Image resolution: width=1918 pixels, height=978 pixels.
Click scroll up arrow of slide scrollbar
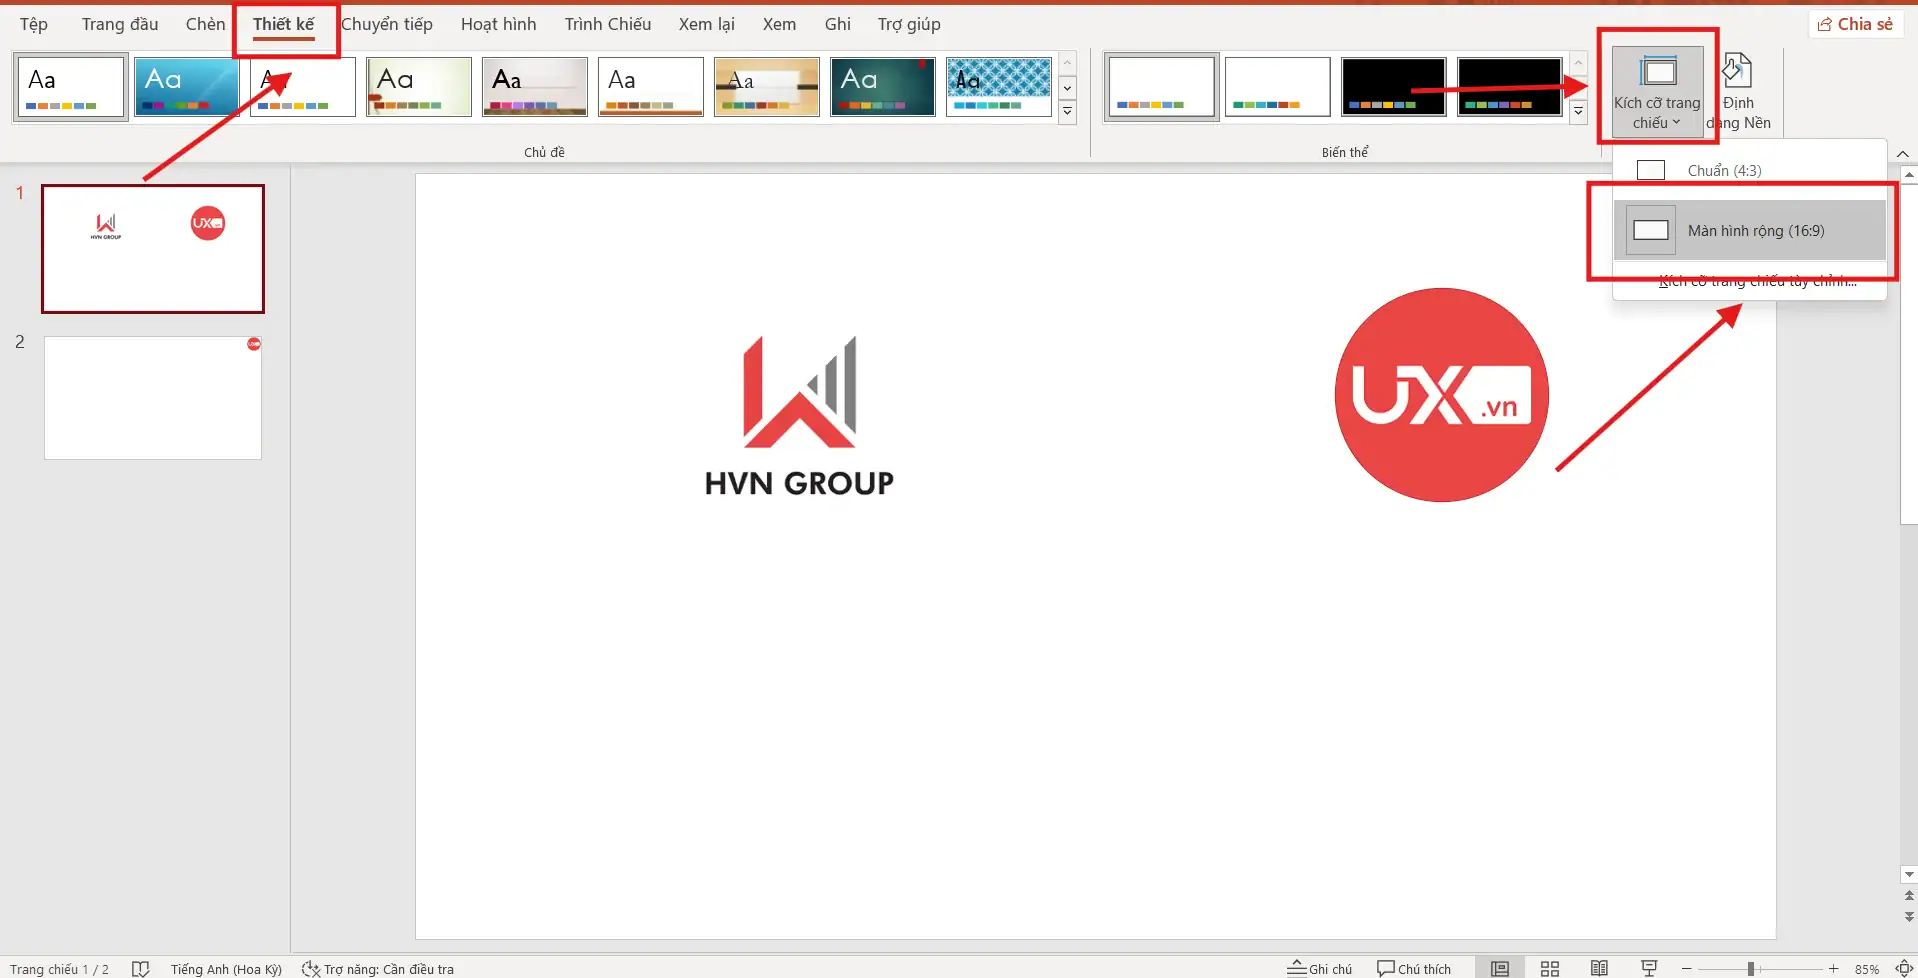[x=1909, y=175]
